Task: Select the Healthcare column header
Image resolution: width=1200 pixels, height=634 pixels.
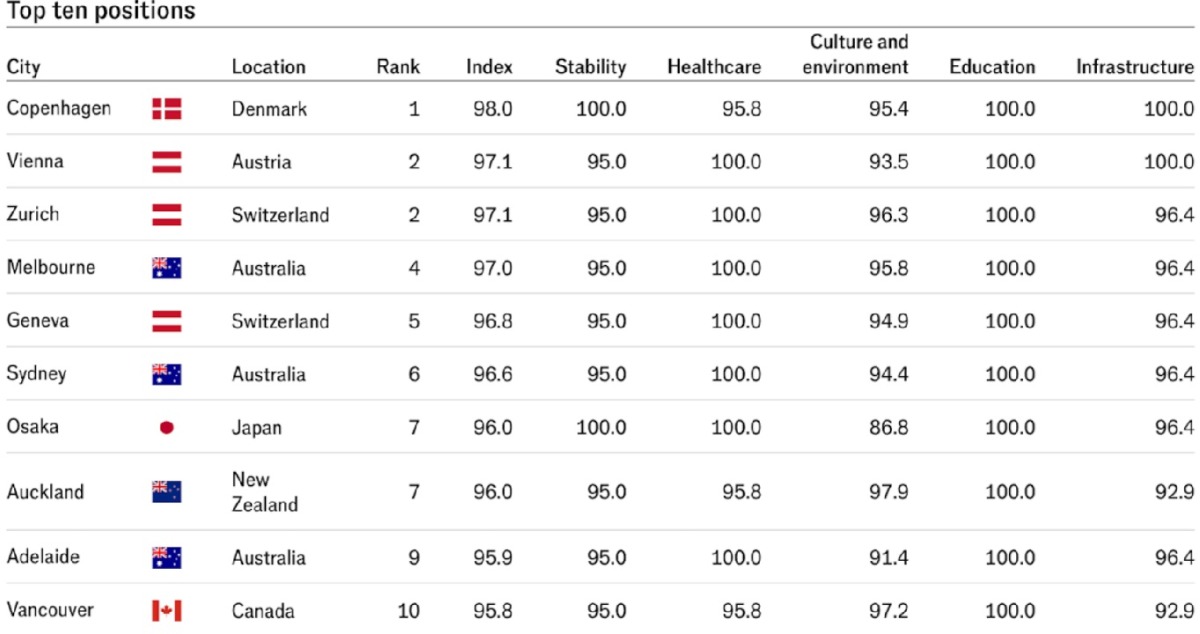Action: point(714,67)
